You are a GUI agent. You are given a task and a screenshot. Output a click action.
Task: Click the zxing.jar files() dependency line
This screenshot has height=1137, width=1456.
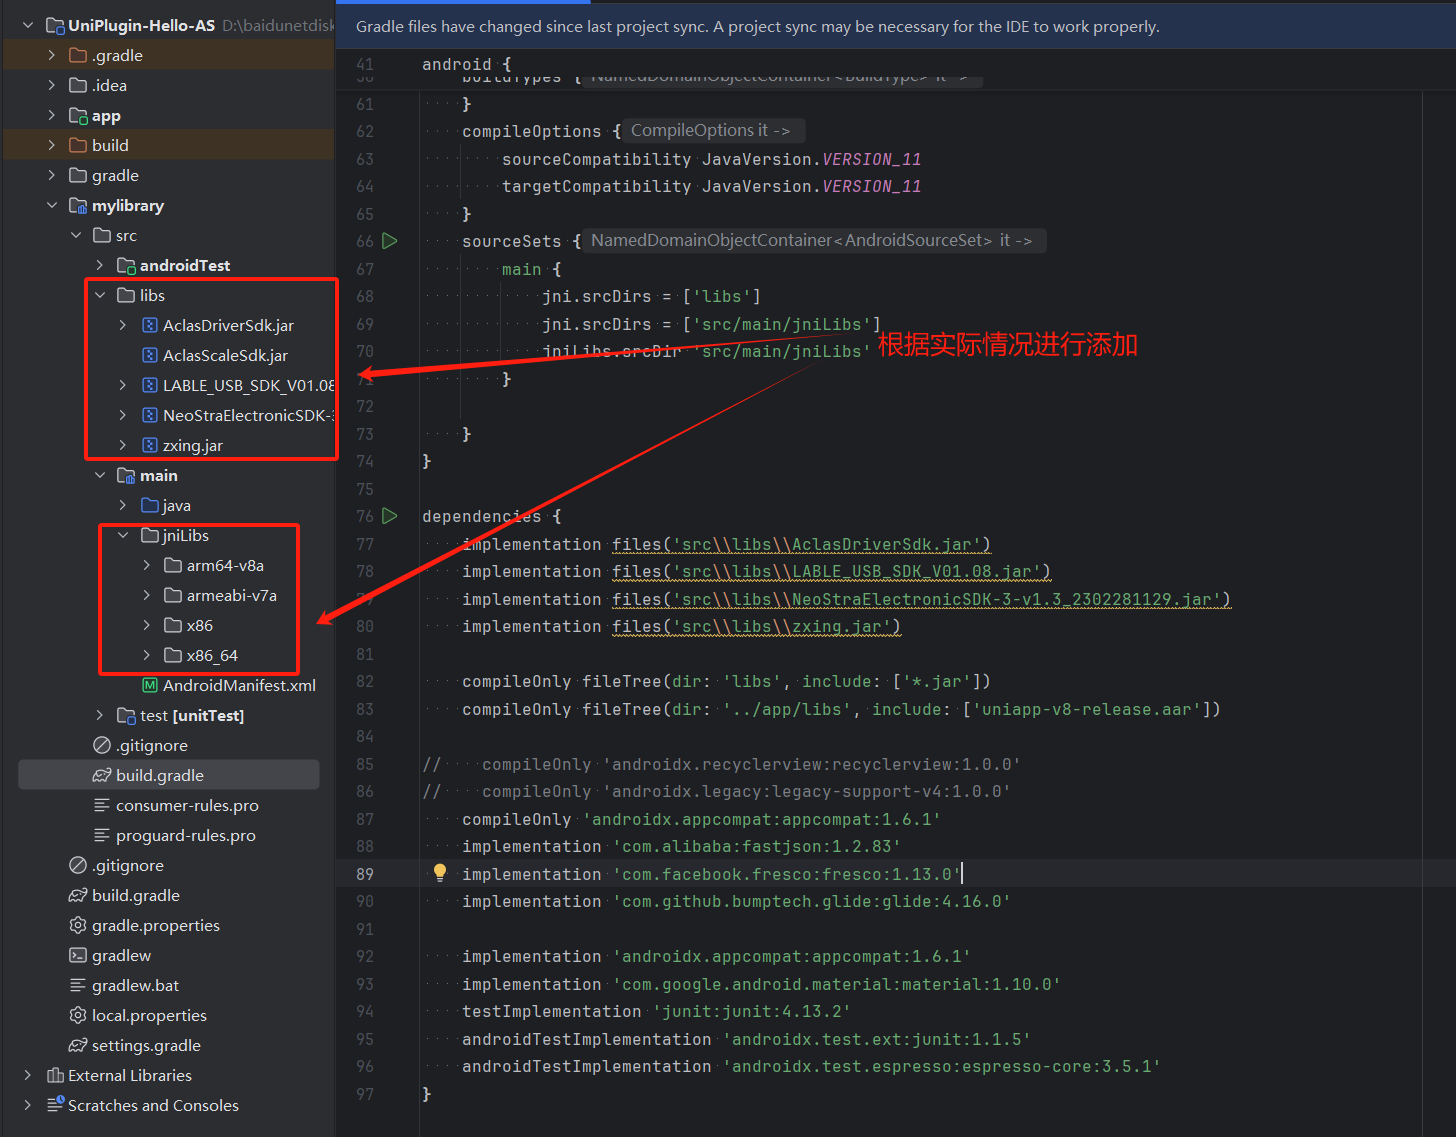click(681, 626)
